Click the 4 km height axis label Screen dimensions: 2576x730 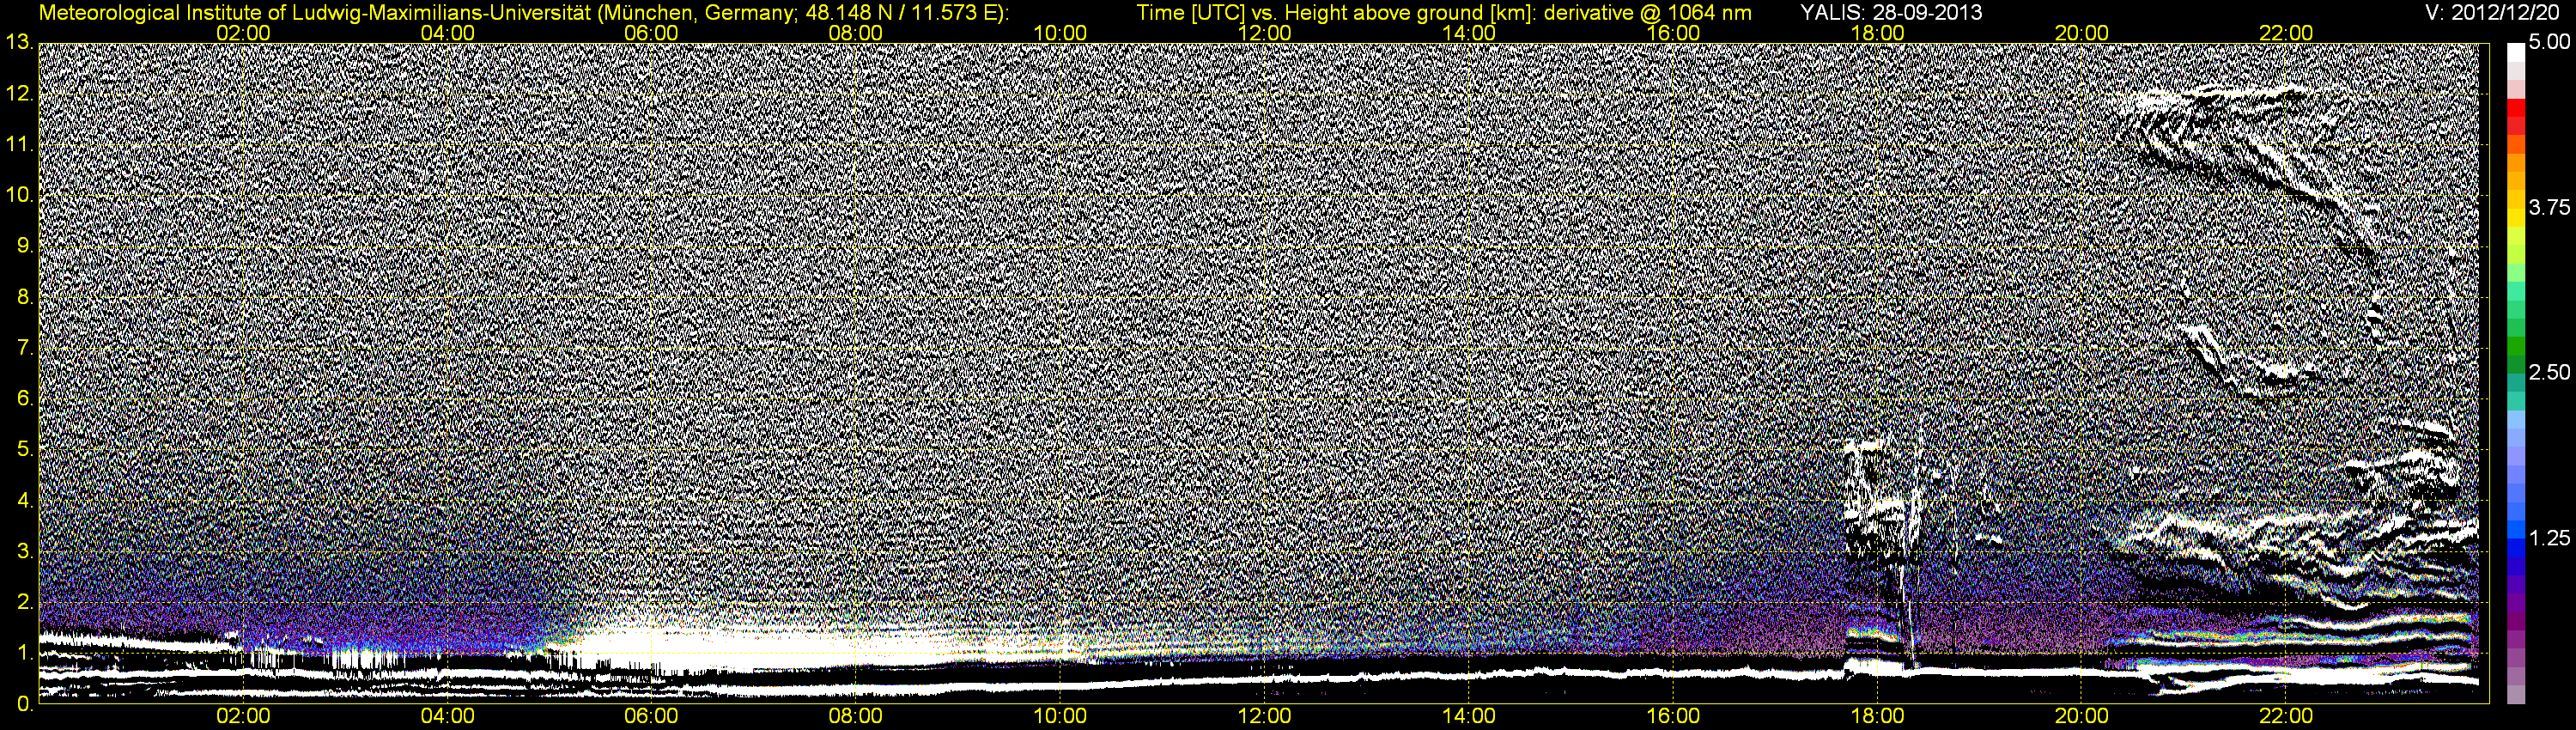(x=25, y=501)
